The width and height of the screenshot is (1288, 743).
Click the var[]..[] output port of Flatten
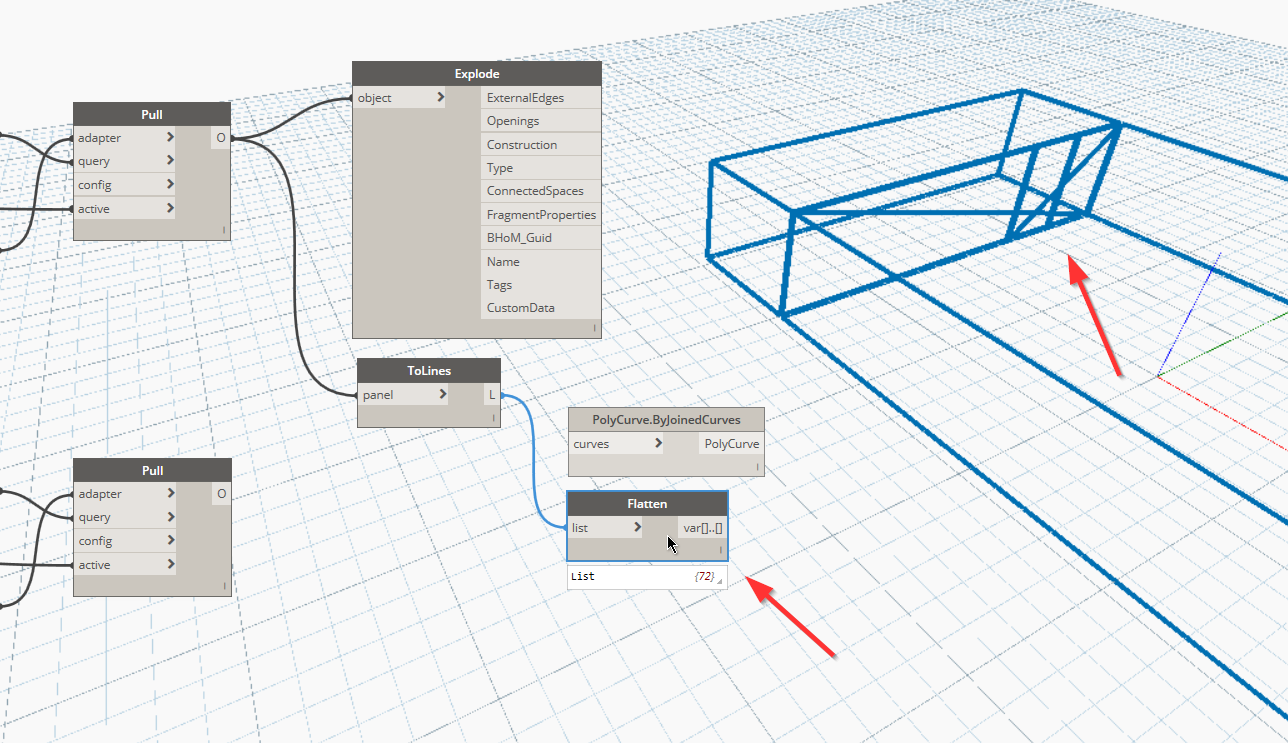click(x=703, y=527)
